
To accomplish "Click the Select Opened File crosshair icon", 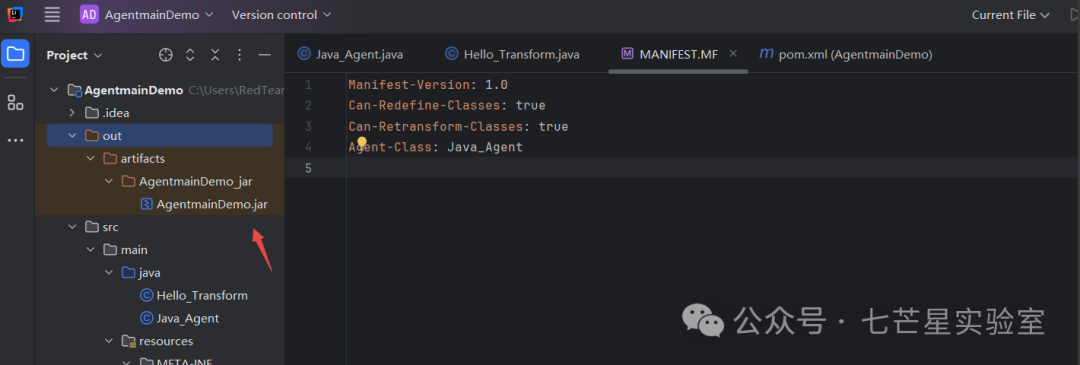I will click(x=165, y=55).
